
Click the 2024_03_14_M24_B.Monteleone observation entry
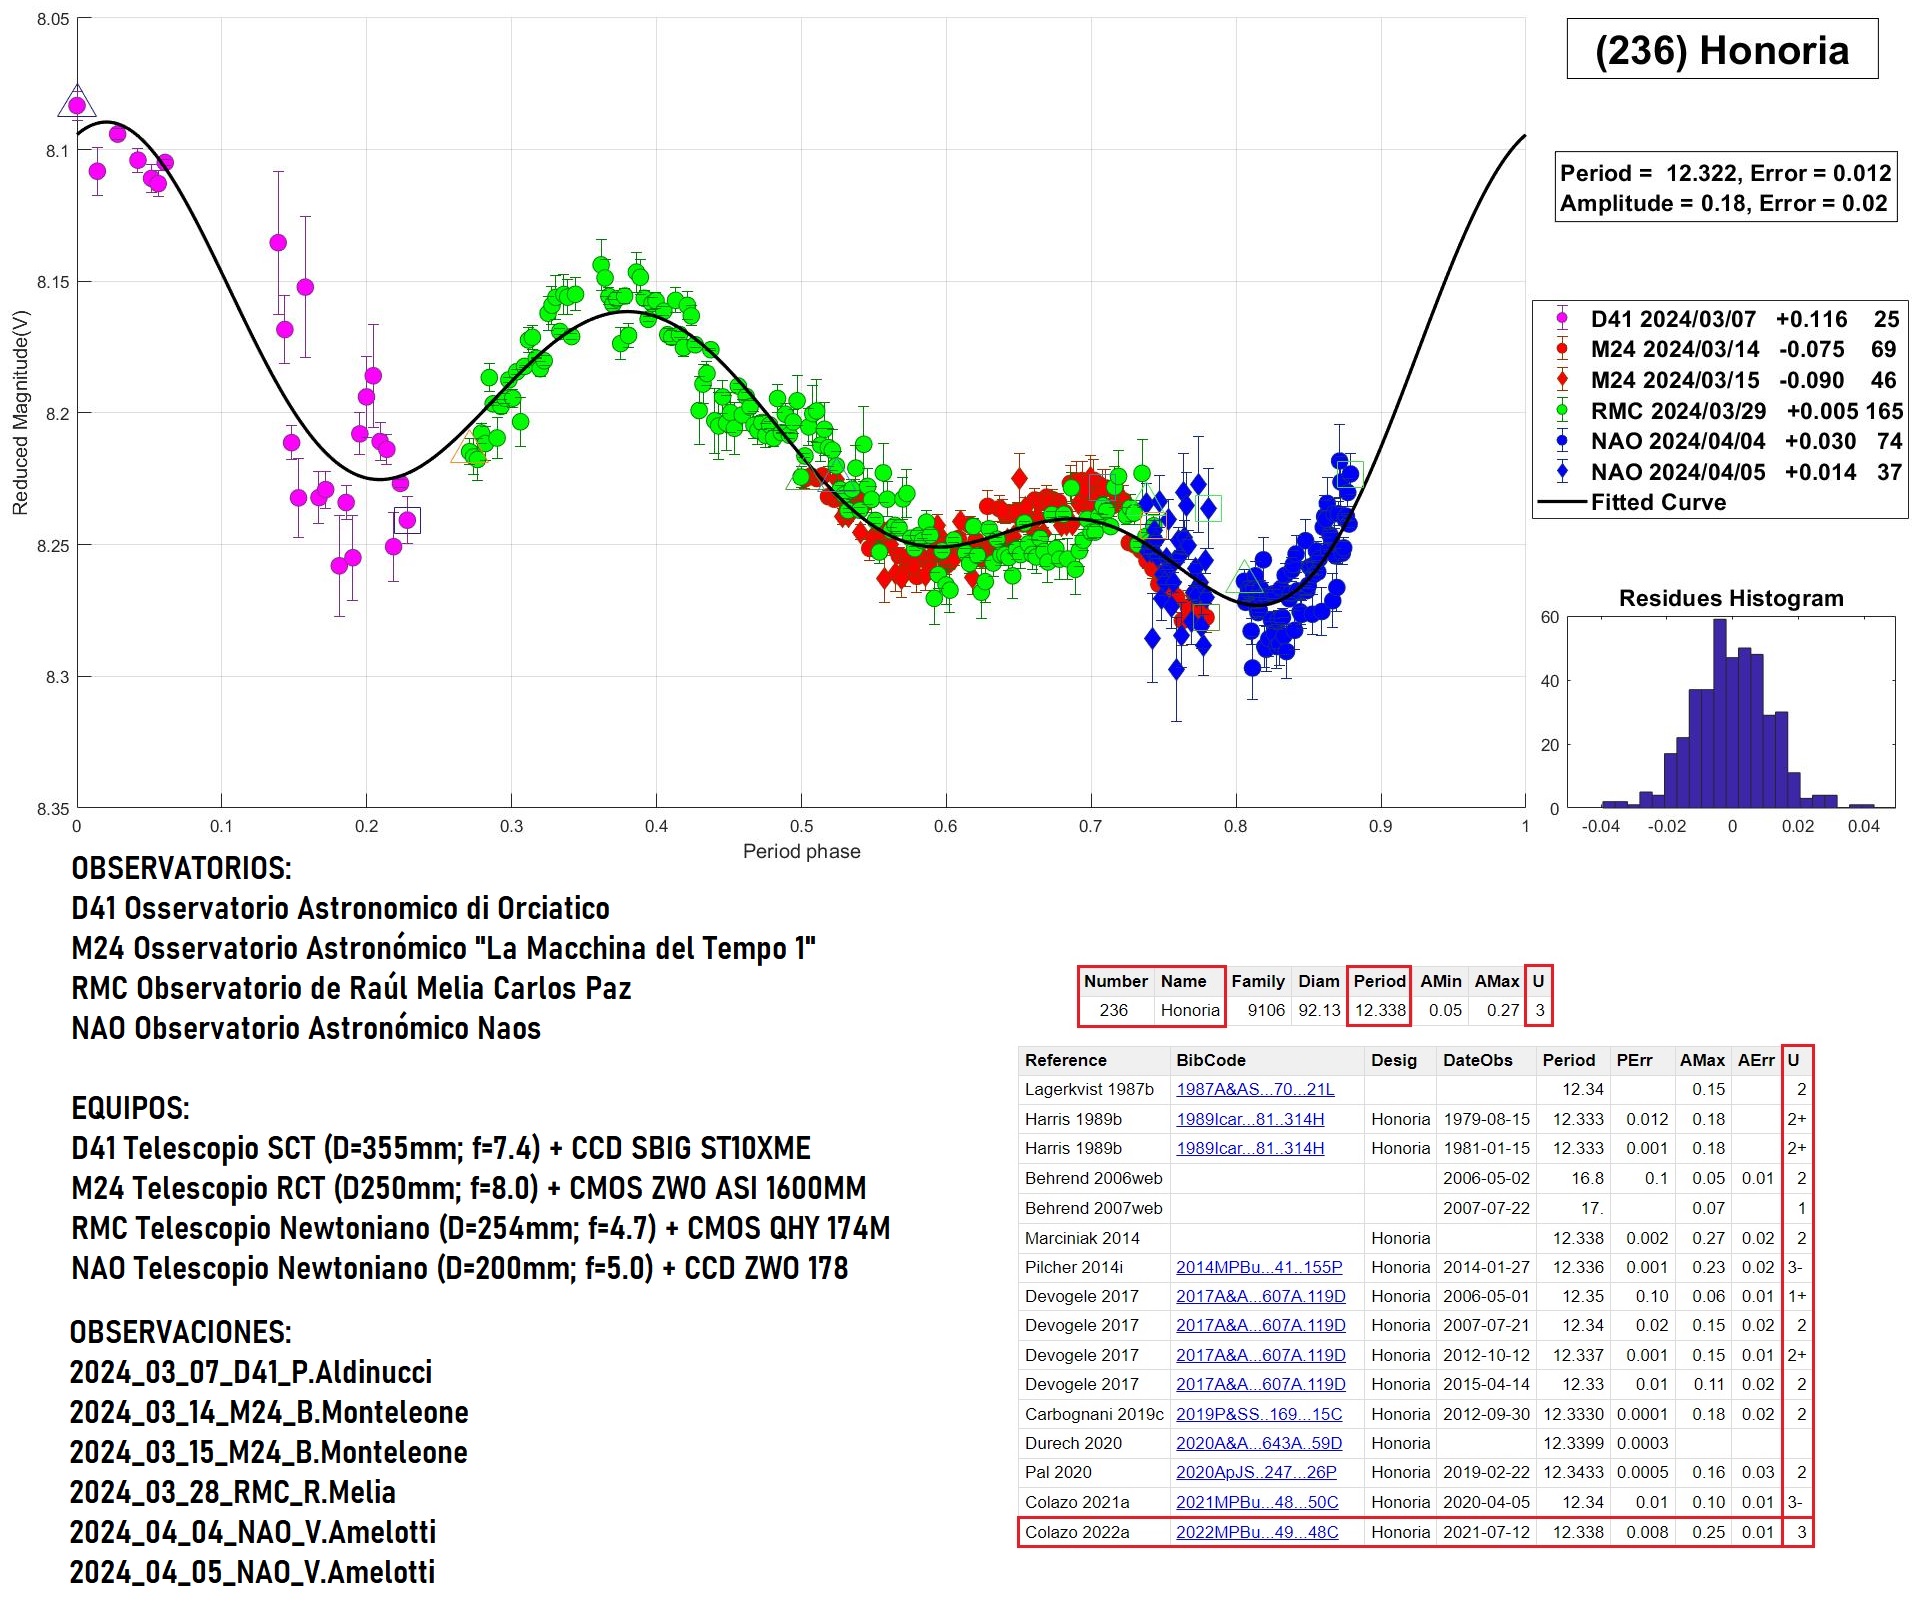269,1411
